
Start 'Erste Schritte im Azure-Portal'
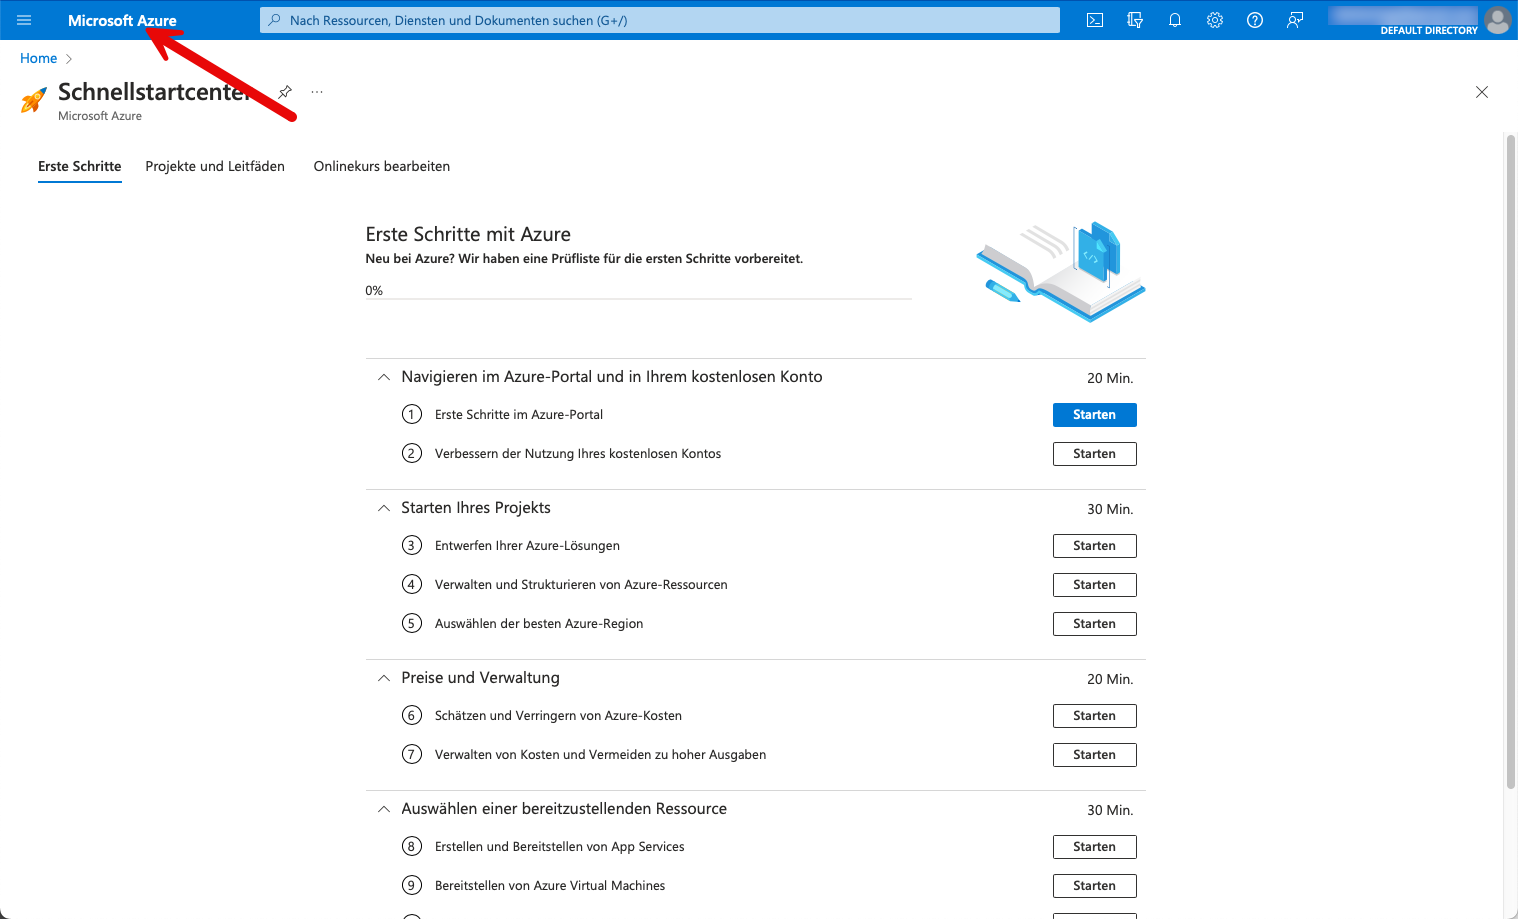click(1094, 415)
